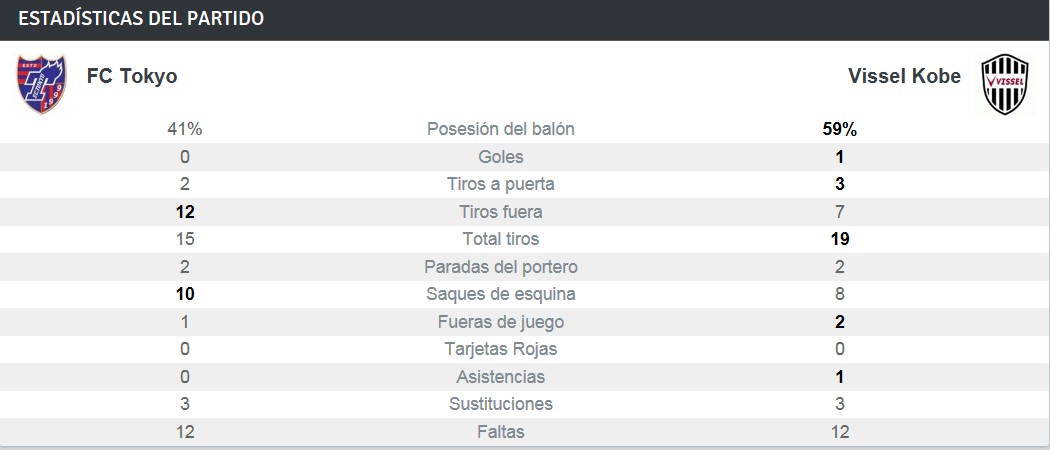This screenshot has height=450, width=1050.
Task: Click the Tiros a puerta label
Action: tap(500, 184)
